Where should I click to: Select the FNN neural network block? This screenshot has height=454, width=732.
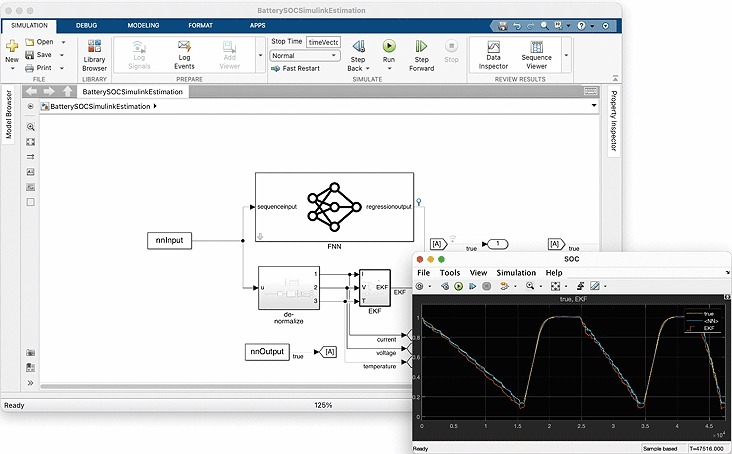coord(334,207)
